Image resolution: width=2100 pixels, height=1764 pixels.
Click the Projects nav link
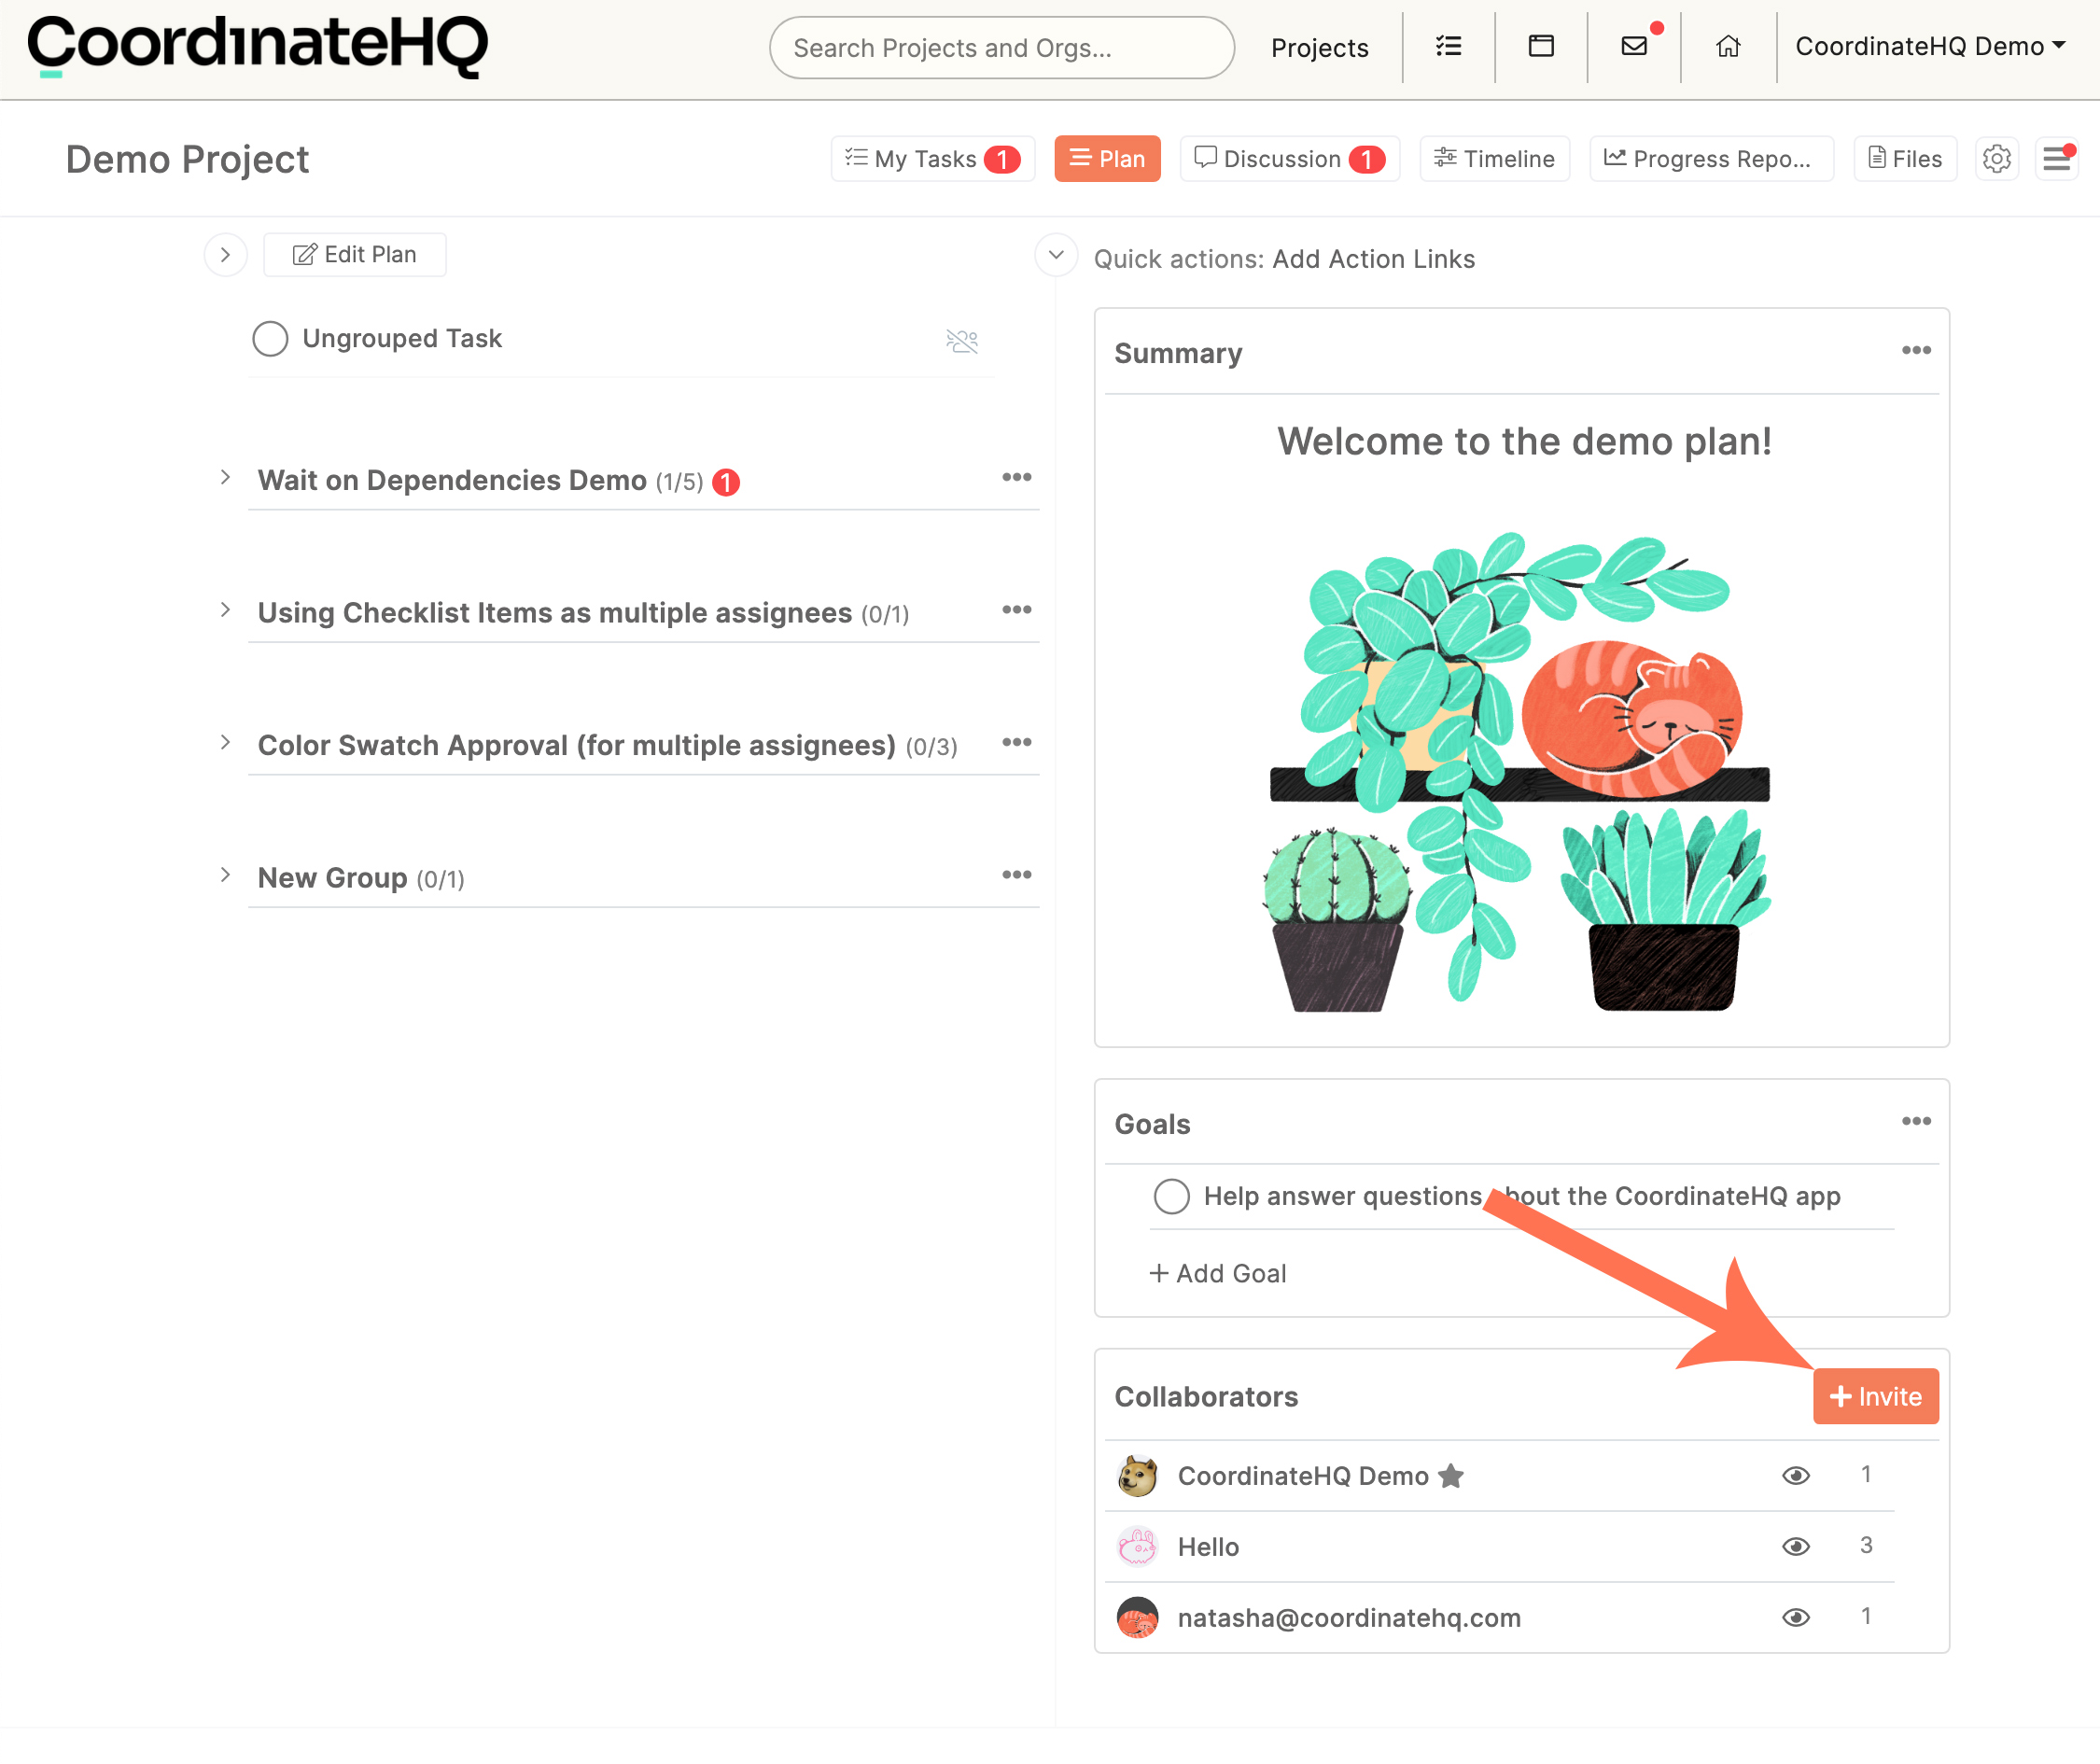pos(1319,47)
